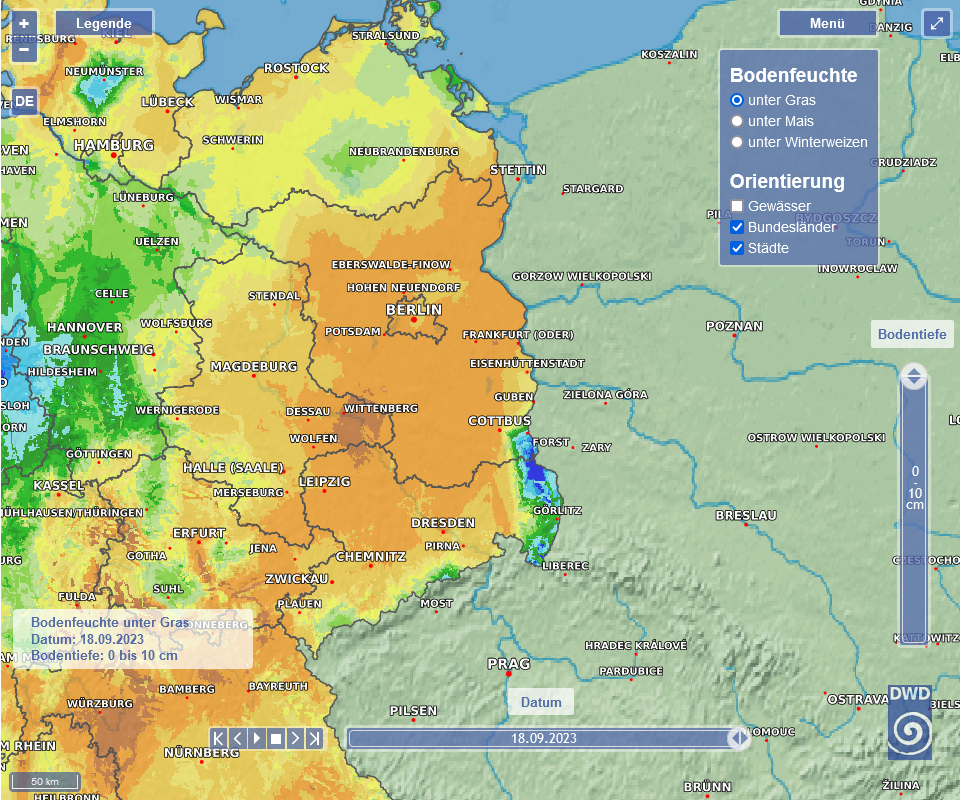Disable the Städte checkbox
The image size is (960, 800).
737,248
